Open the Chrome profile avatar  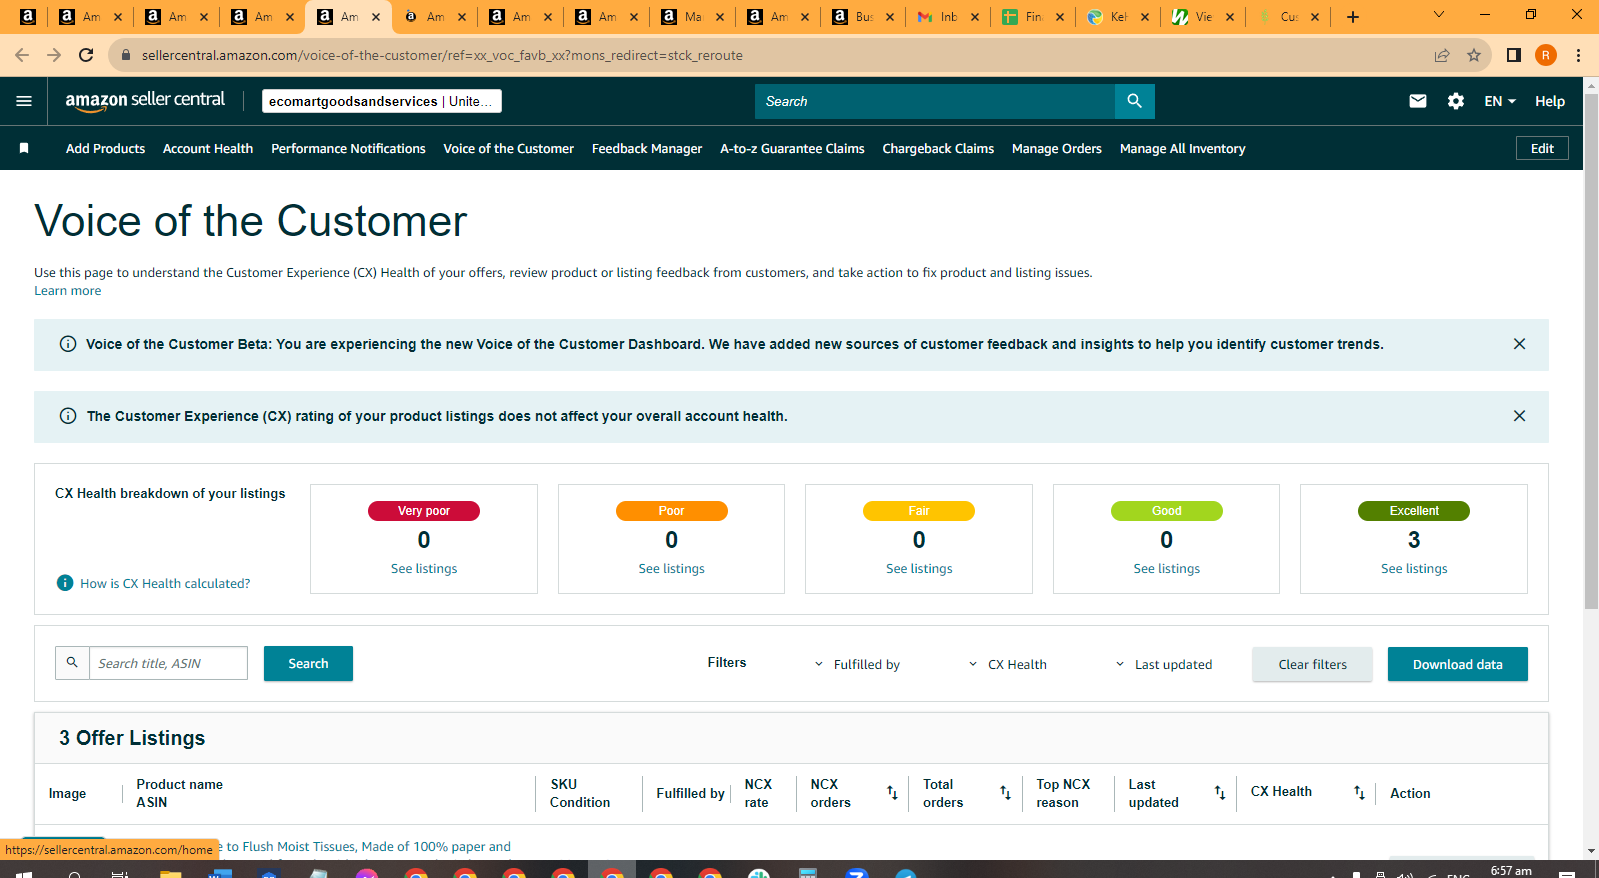tap(1546, 55)
